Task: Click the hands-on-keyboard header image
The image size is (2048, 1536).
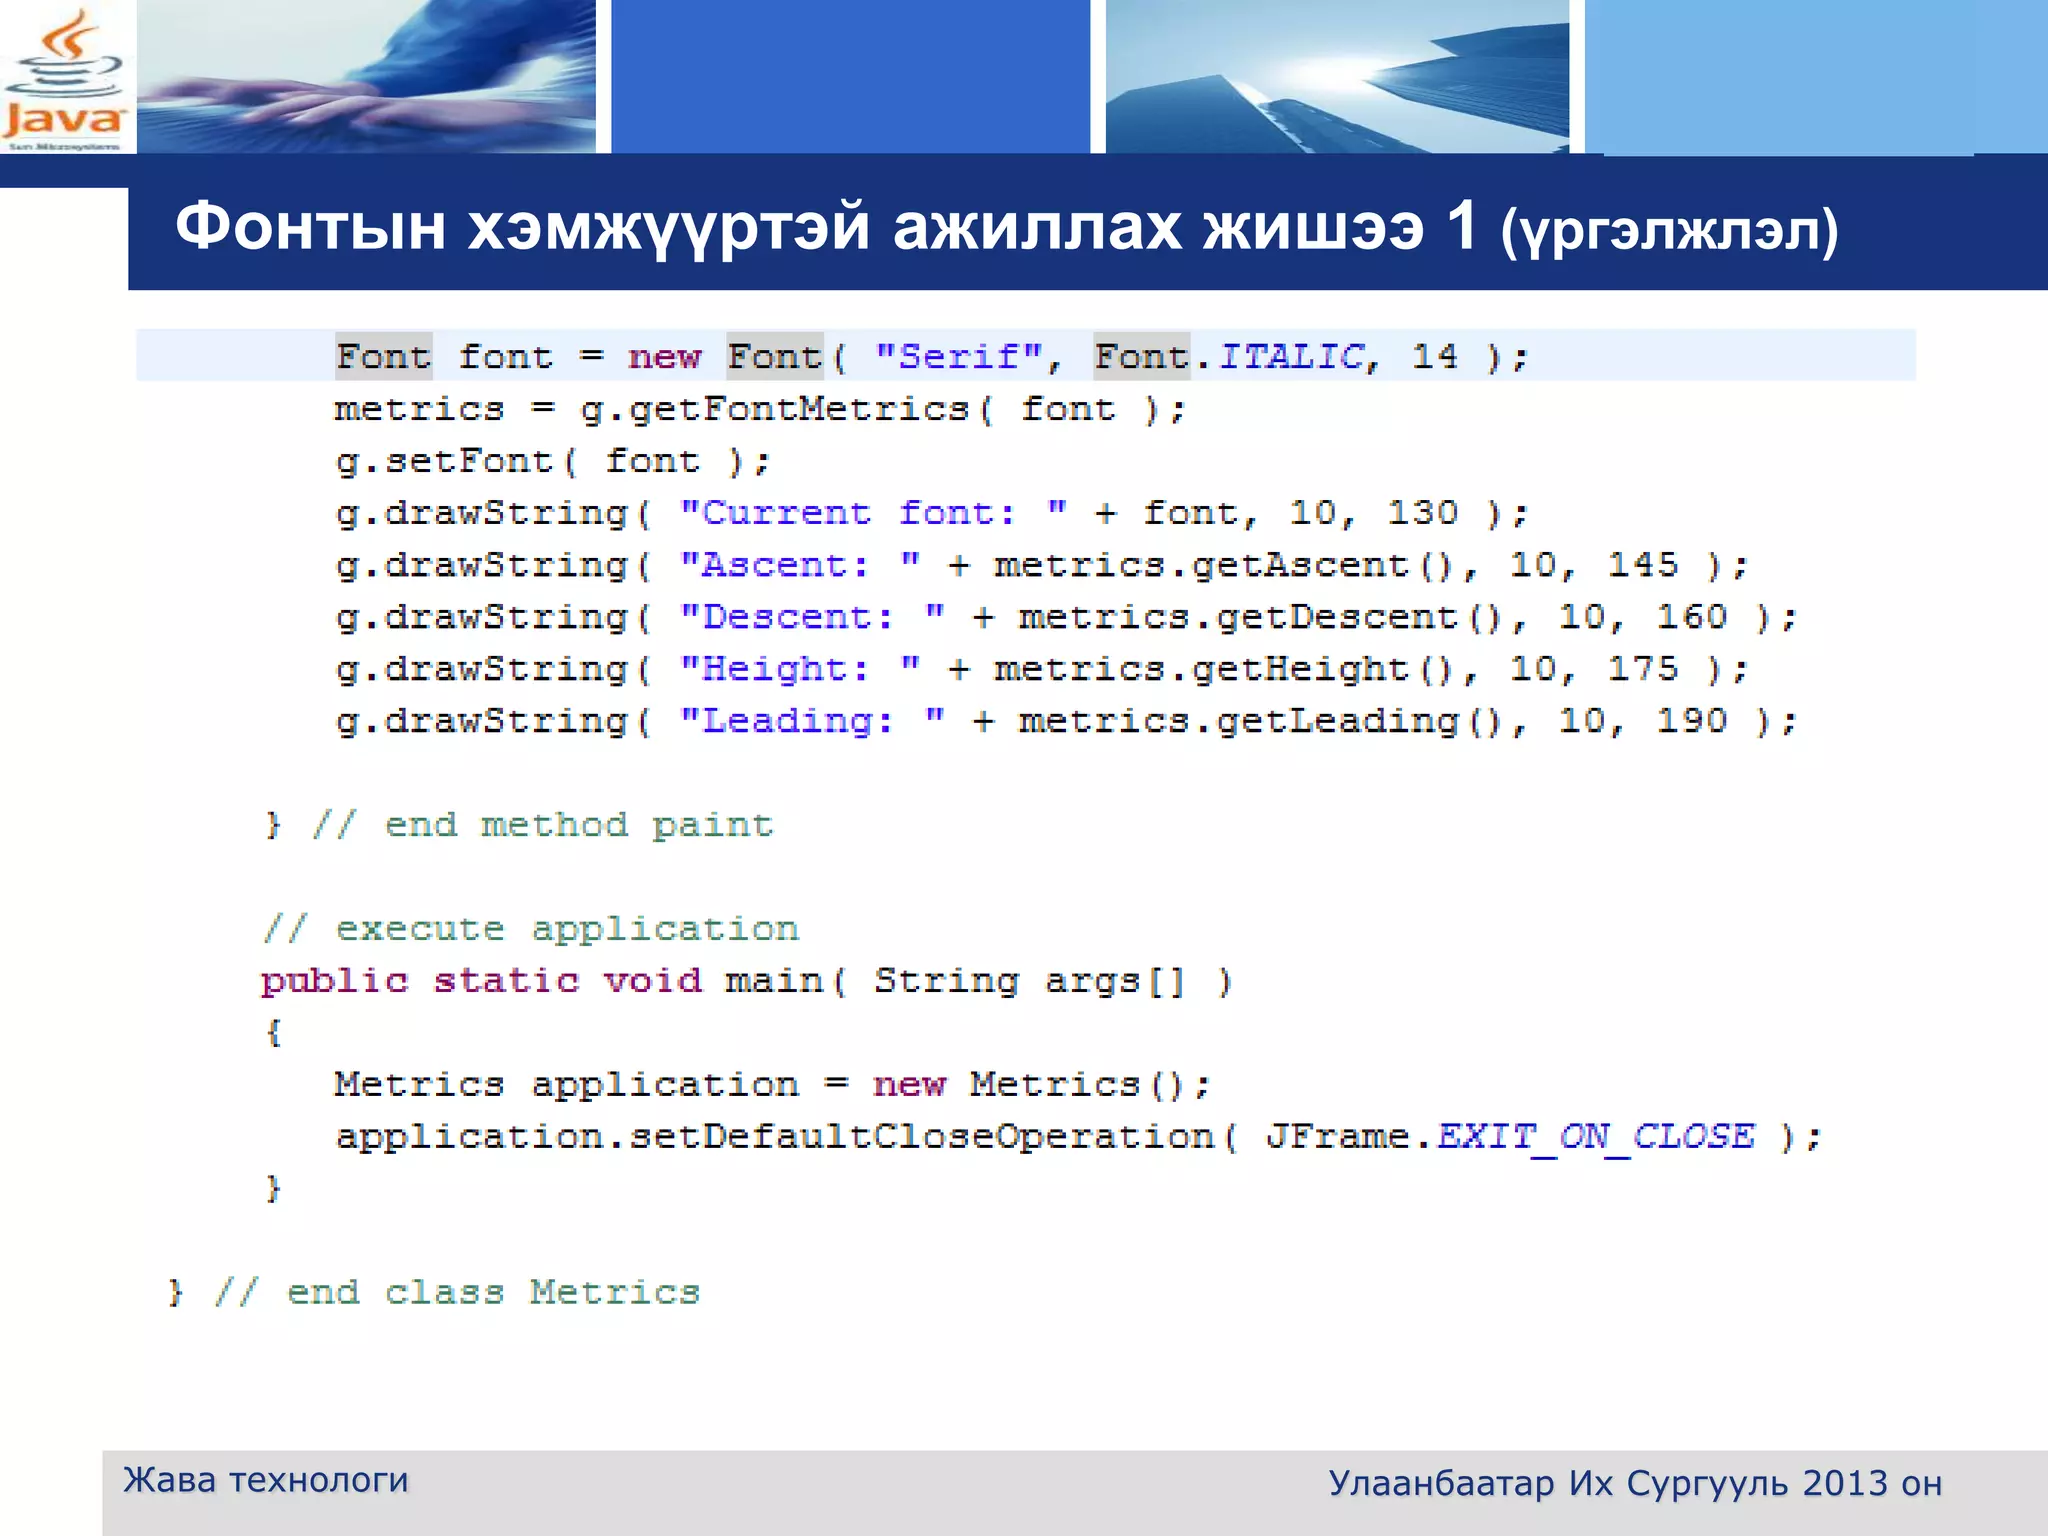Action: click(x=366, y=76)
